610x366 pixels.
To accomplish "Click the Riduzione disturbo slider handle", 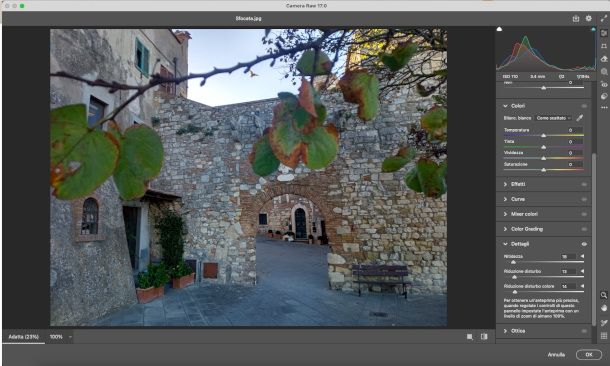I will [x=514, y=277].
